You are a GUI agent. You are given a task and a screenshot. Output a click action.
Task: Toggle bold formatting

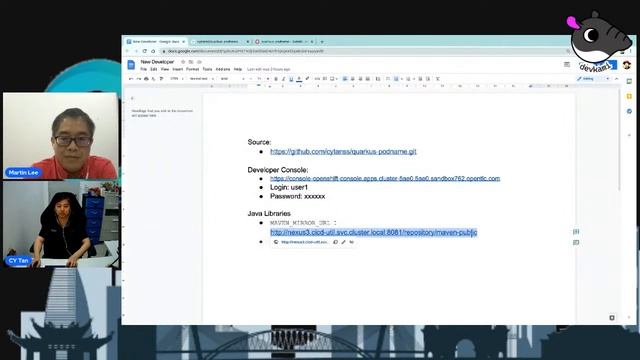(x=276, y=78)
